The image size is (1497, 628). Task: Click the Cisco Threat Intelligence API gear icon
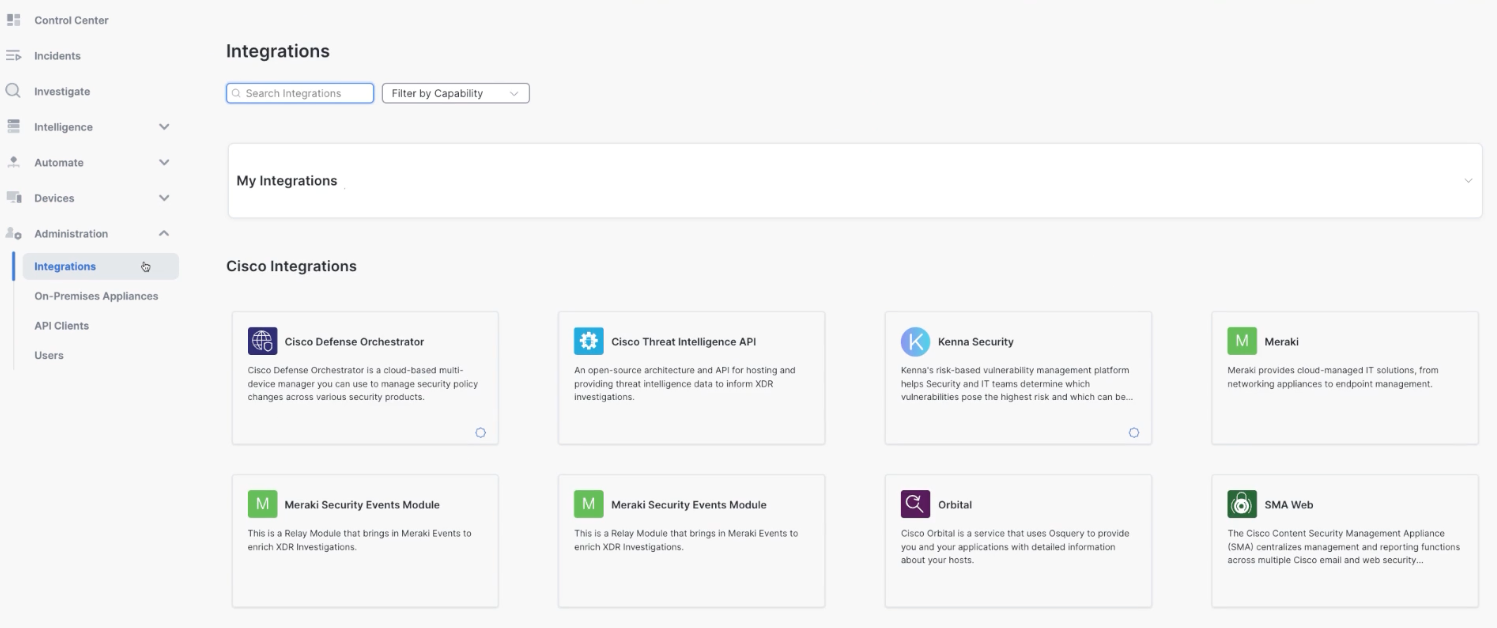pos(589,341)
